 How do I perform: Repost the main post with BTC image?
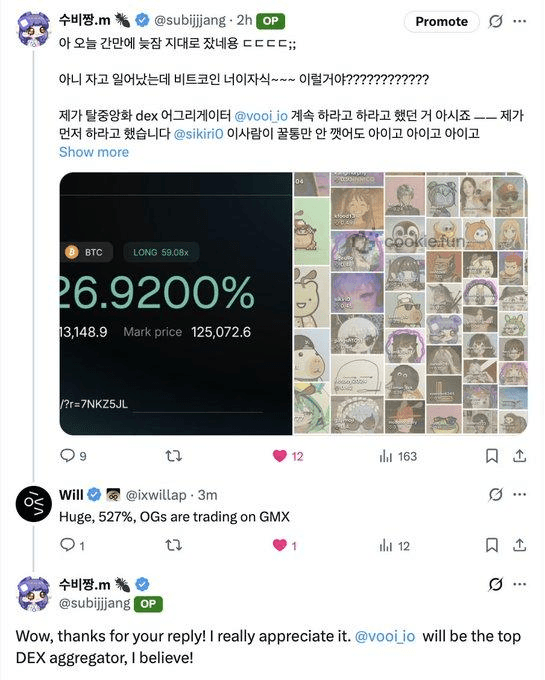[x=173, y=456]
